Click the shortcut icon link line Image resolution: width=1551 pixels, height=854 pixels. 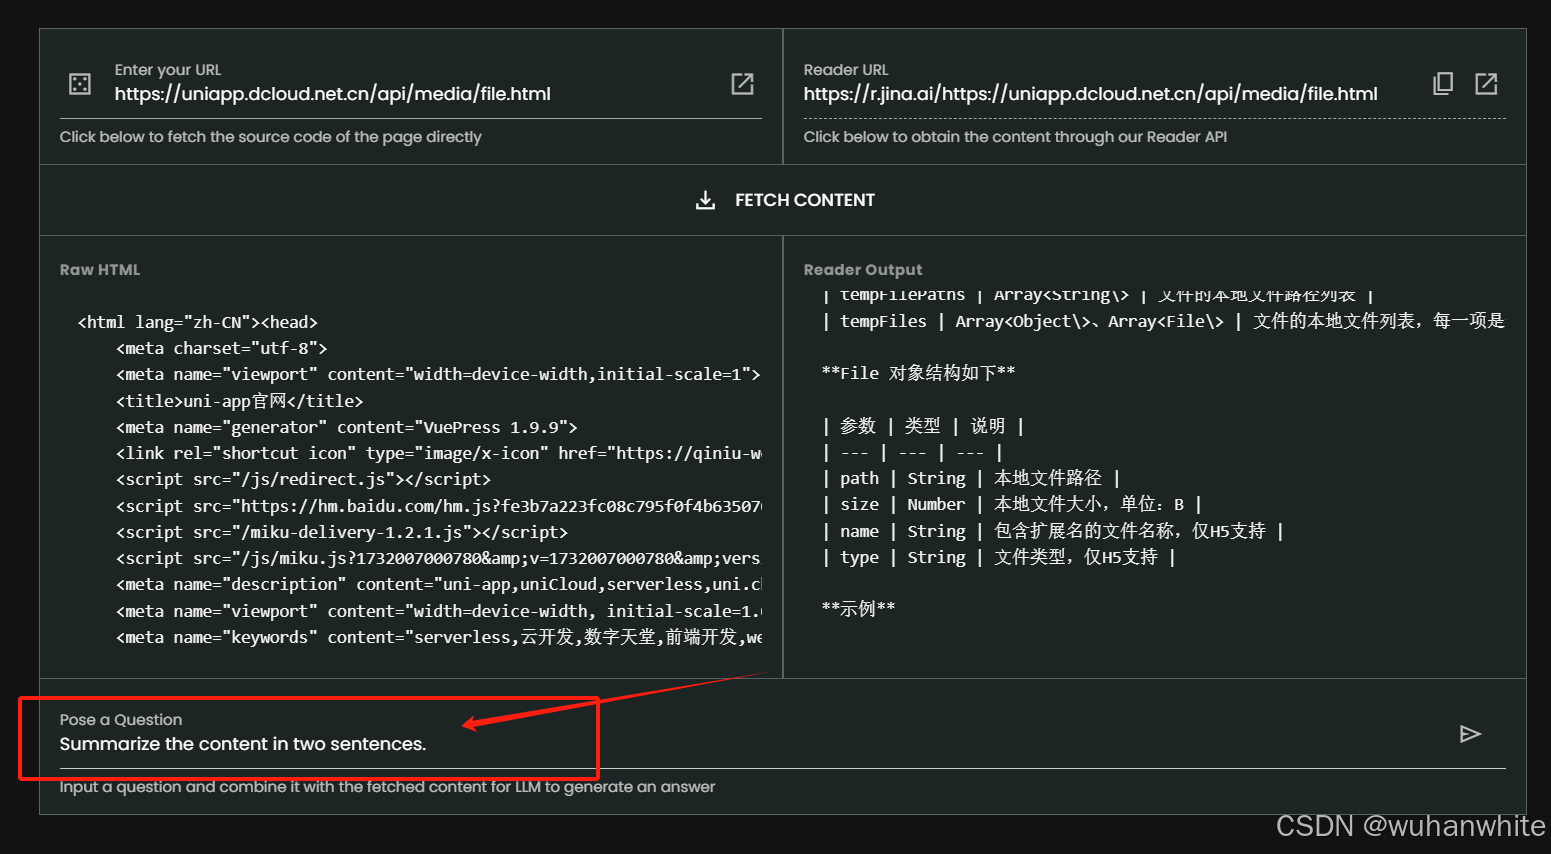tap(439, 453)
